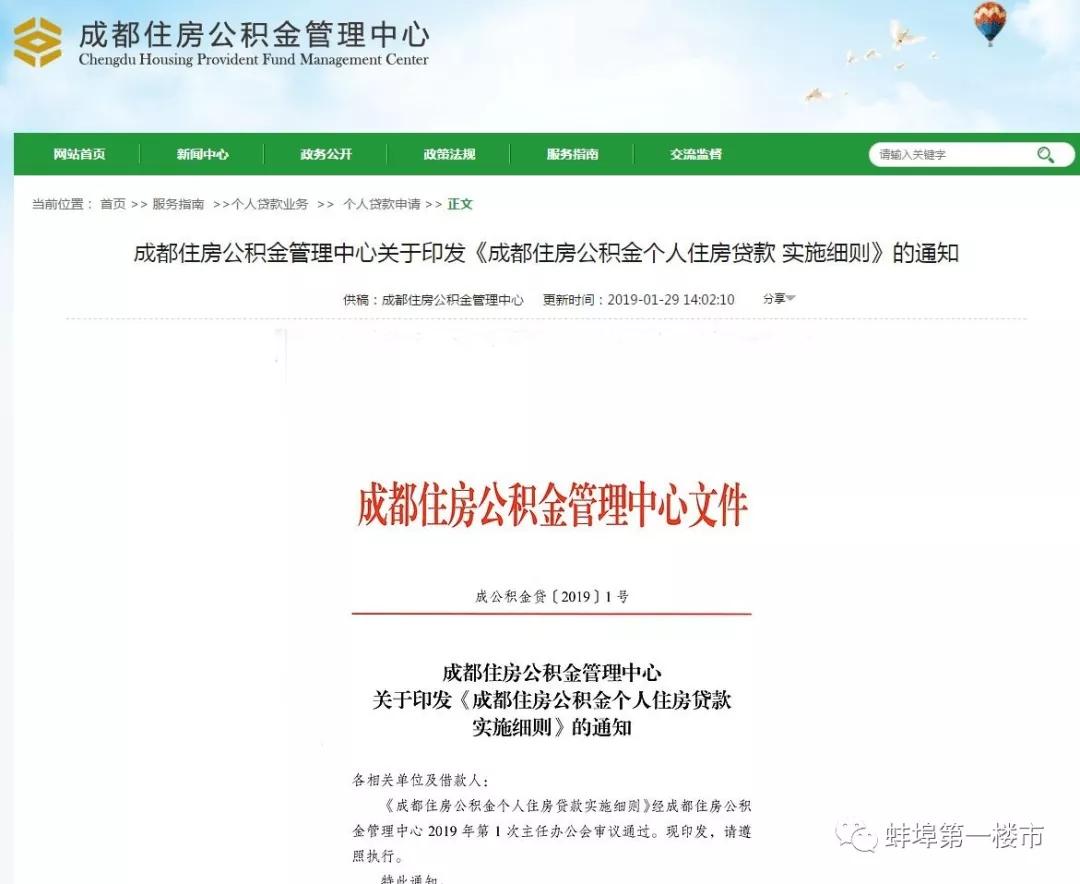
Task: Click the 各相关单位及借款人 salutation line
Action: point(420,780)
